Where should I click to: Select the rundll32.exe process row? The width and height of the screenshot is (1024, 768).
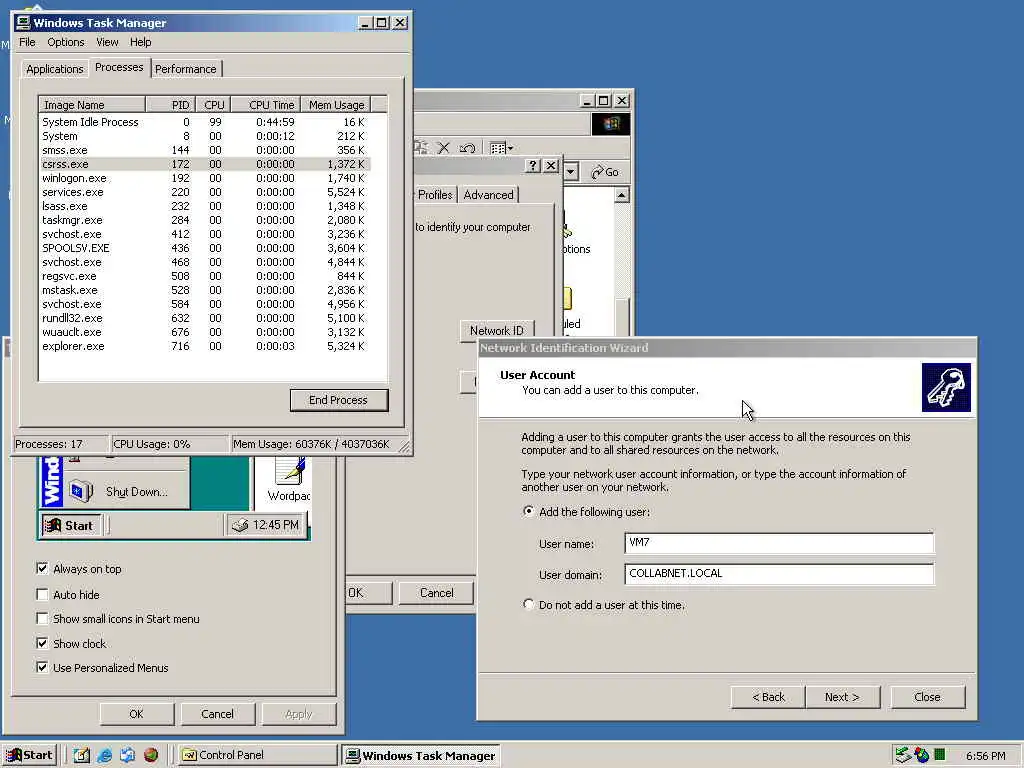(204, 318)
